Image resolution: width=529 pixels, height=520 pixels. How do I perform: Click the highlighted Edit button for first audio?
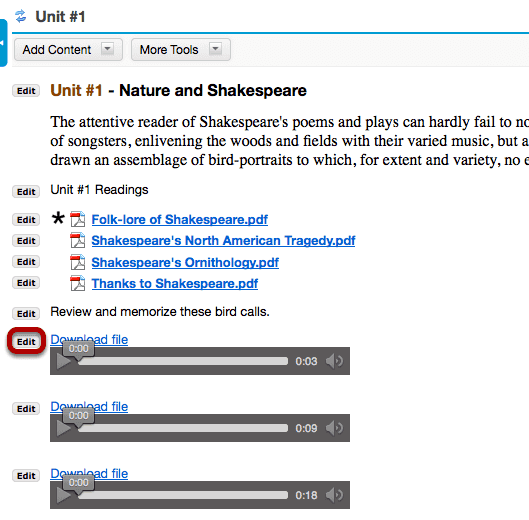(x=26, y=341)
